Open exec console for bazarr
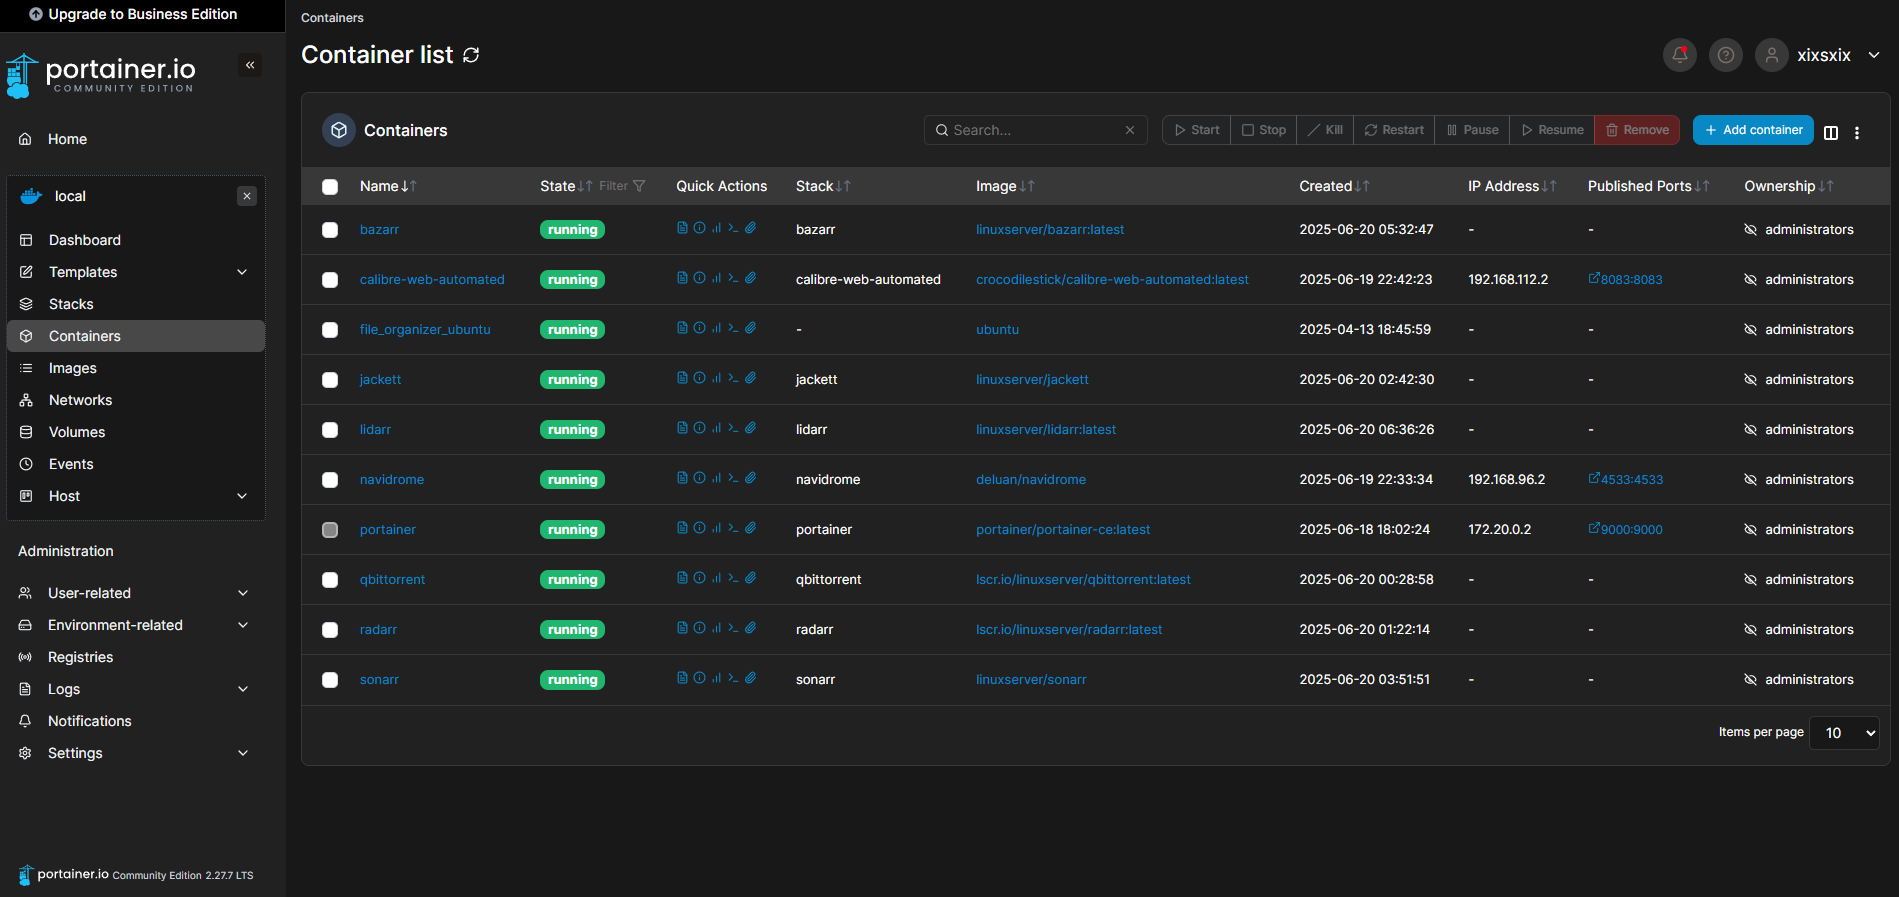The height and width of the screenshot is (897, 1899). pos(733,228)
